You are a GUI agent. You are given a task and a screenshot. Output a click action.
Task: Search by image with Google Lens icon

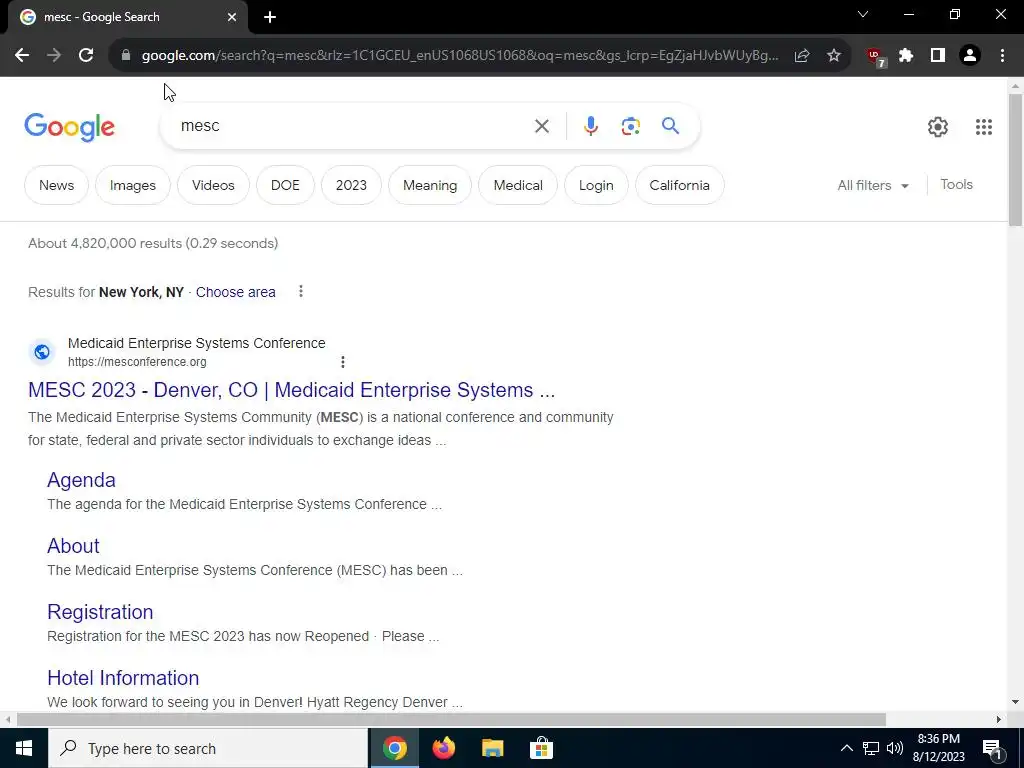click(x=631, y=126)
